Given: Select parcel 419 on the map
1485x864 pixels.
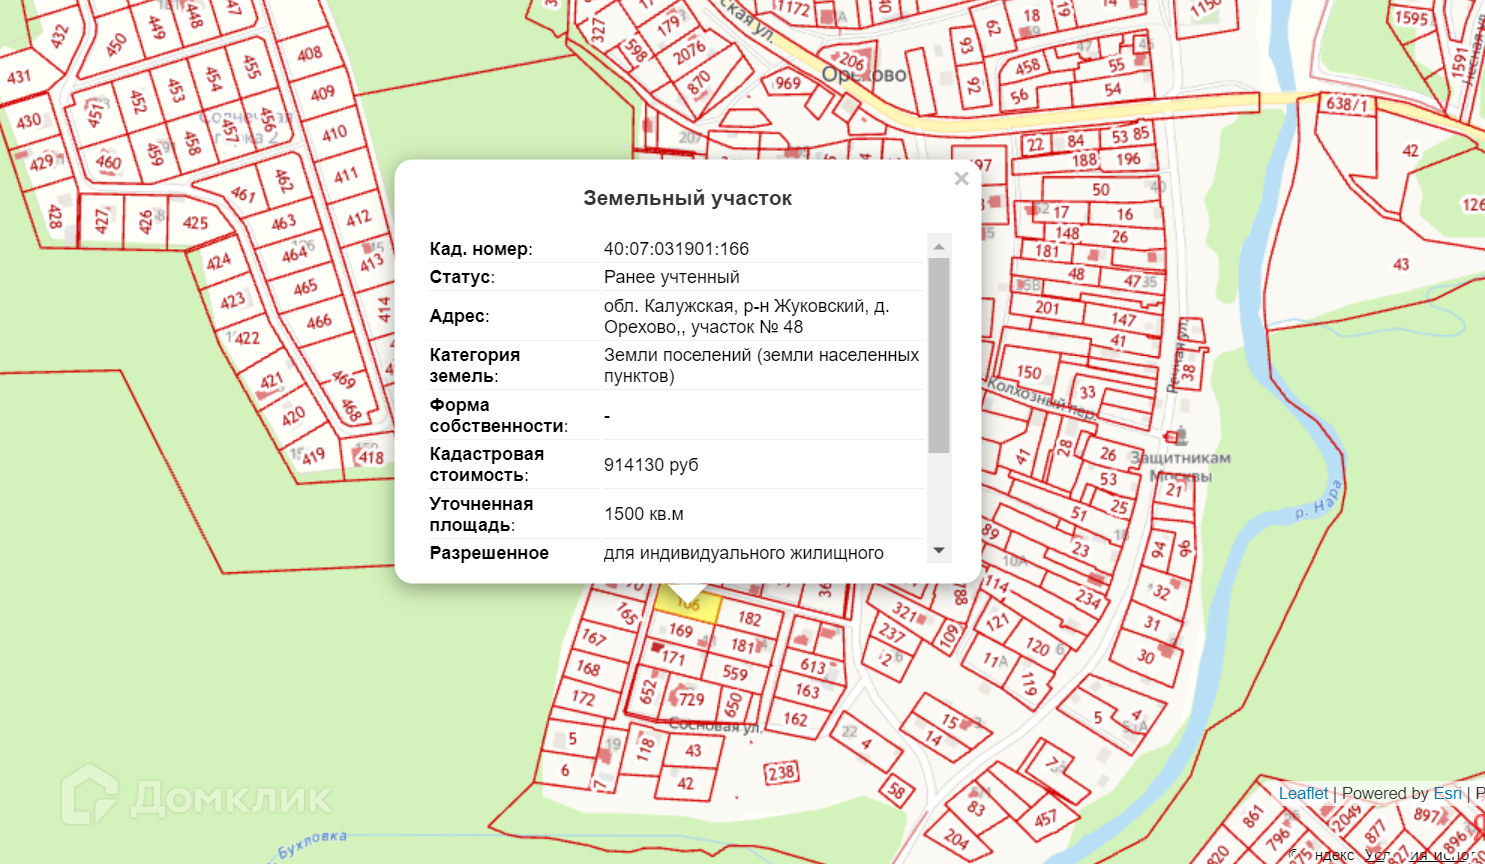Looking at the screenshot, I should (x=313, y=456).
